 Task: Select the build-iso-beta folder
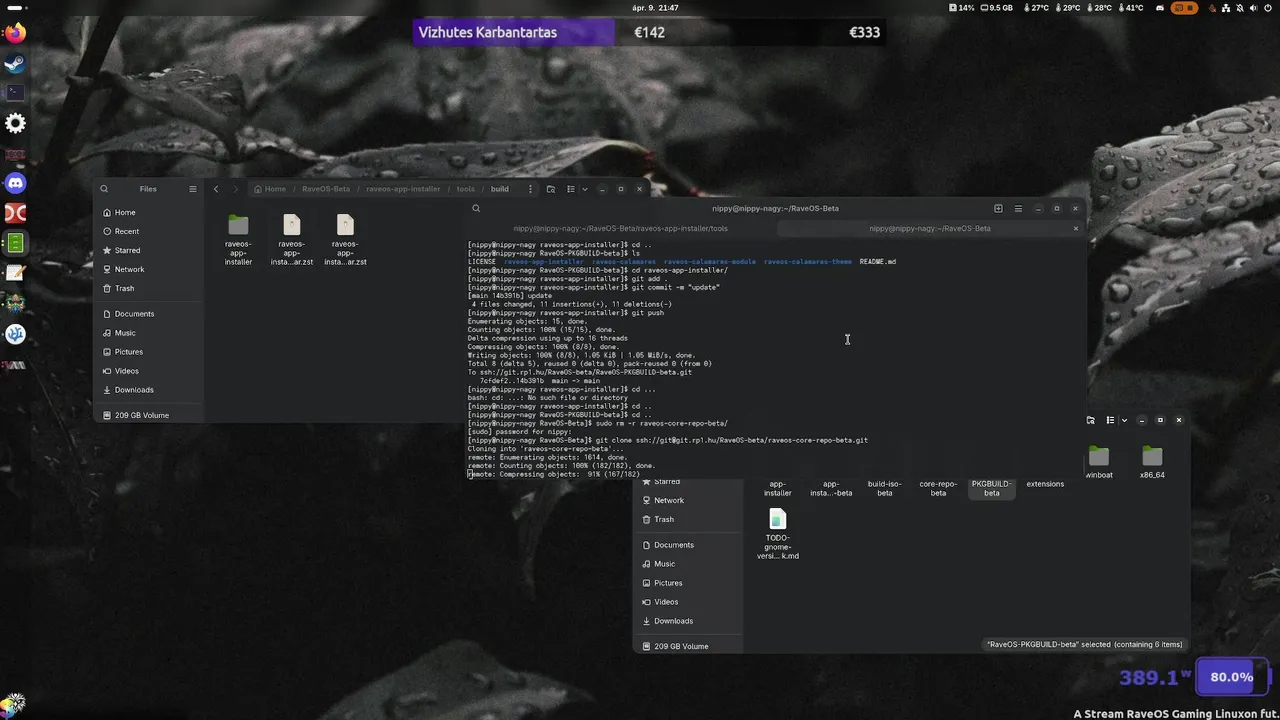pos(884,488)
